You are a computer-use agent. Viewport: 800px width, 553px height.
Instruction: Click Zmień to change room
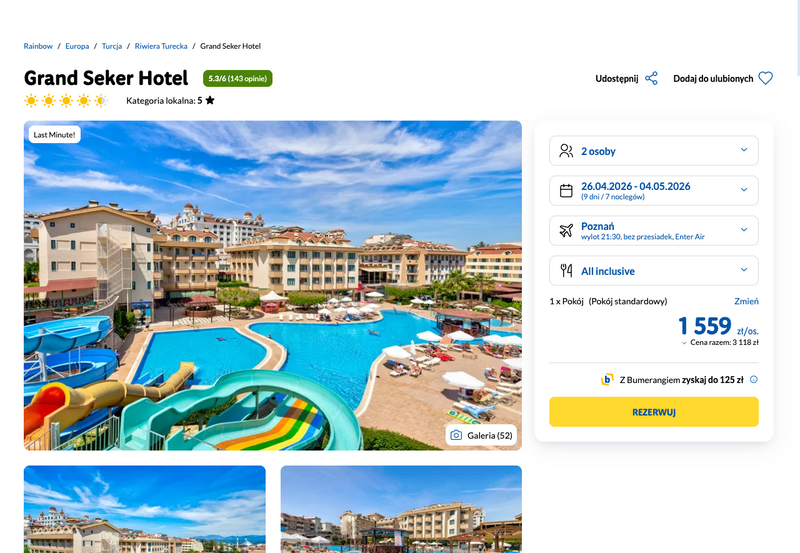coord(746,301)
